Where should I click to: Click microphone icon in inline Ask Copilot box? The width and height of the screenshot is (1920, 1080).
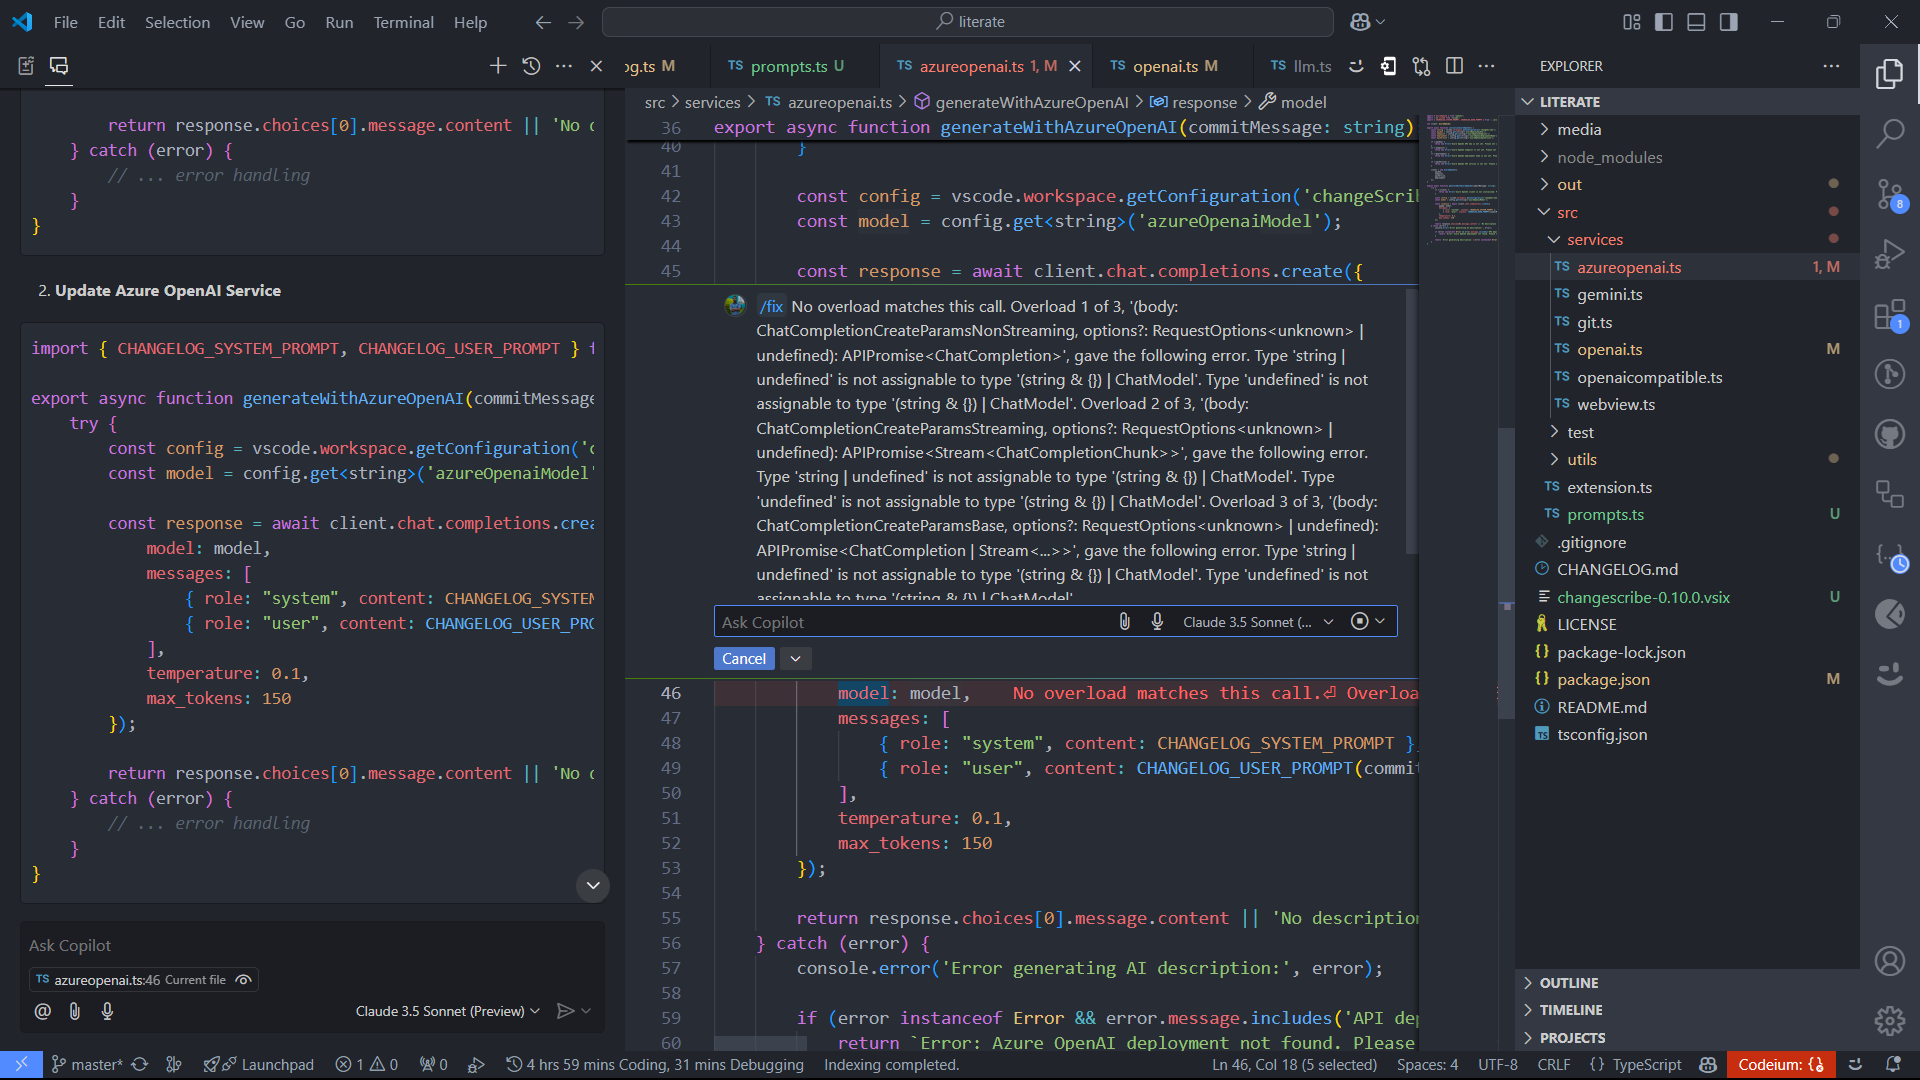(1157, 622)
